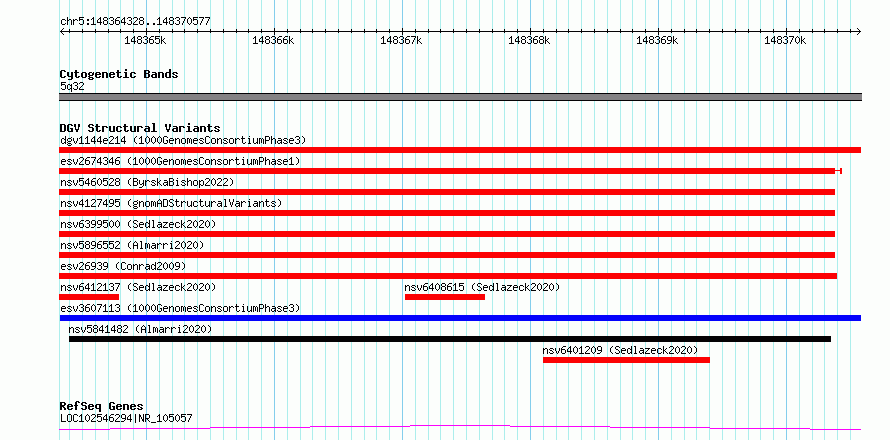Open the nsv5460528 ByrskaBishop2022 label
890x440 pixels.
147,182
